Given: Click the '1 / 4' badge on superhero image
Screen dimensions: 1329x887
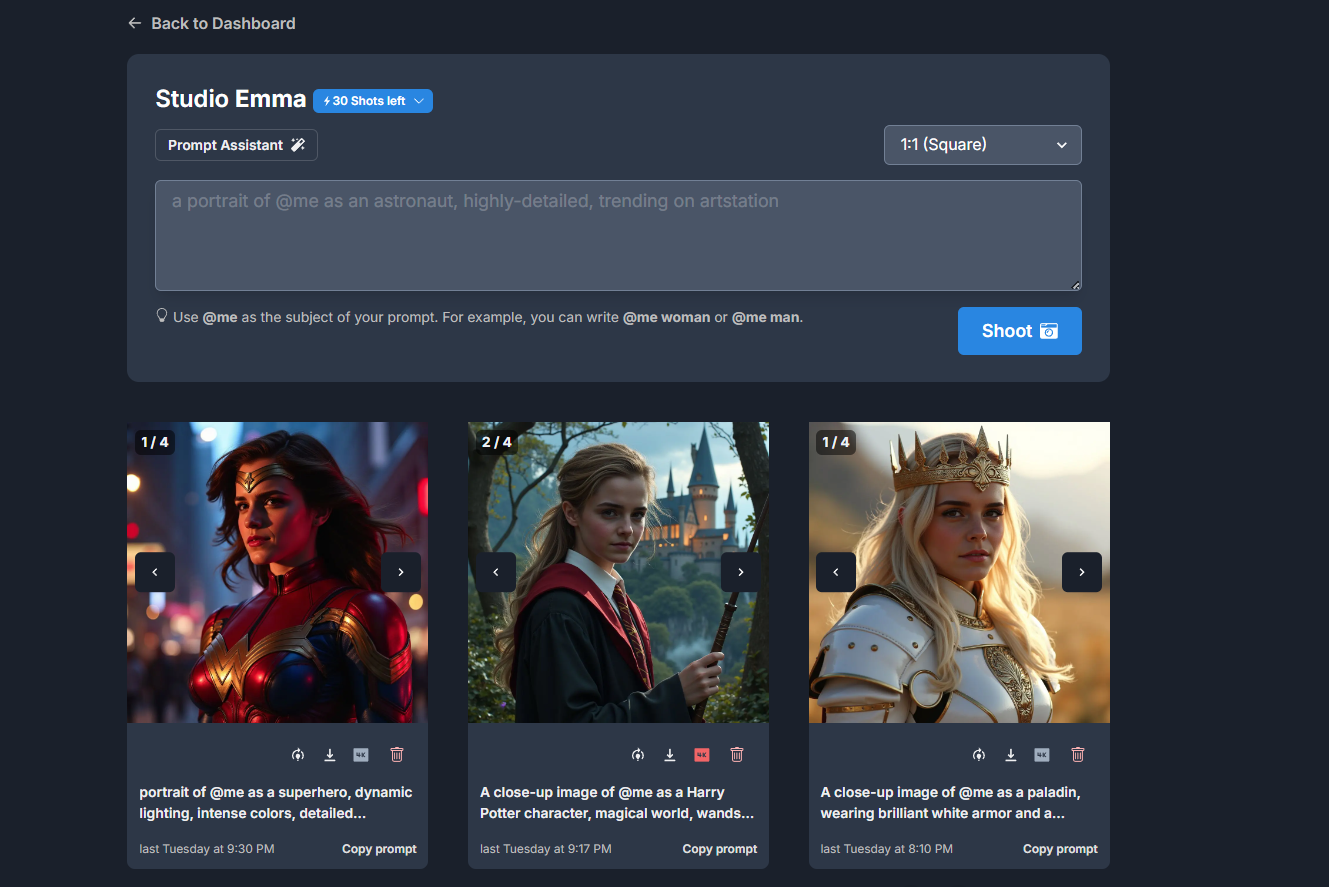Looking at the screenshot, I should pyautogui.click(x=155, y=442).
